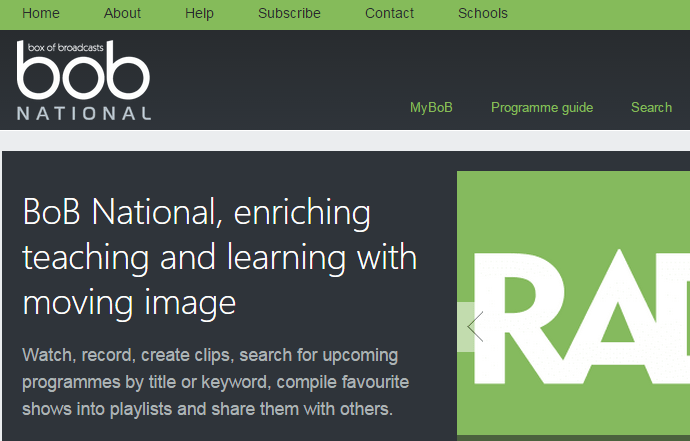Open MyBoB from the header

(431, 108)
